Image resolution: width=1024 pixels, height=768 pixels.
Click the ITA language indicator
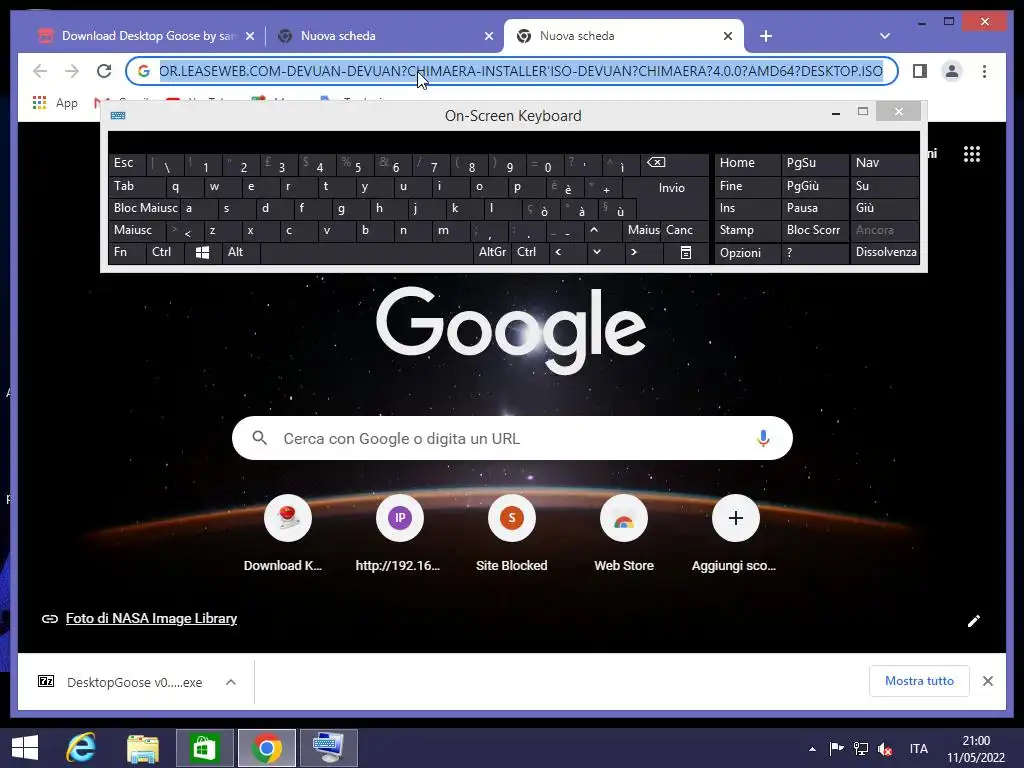point(918,749)
